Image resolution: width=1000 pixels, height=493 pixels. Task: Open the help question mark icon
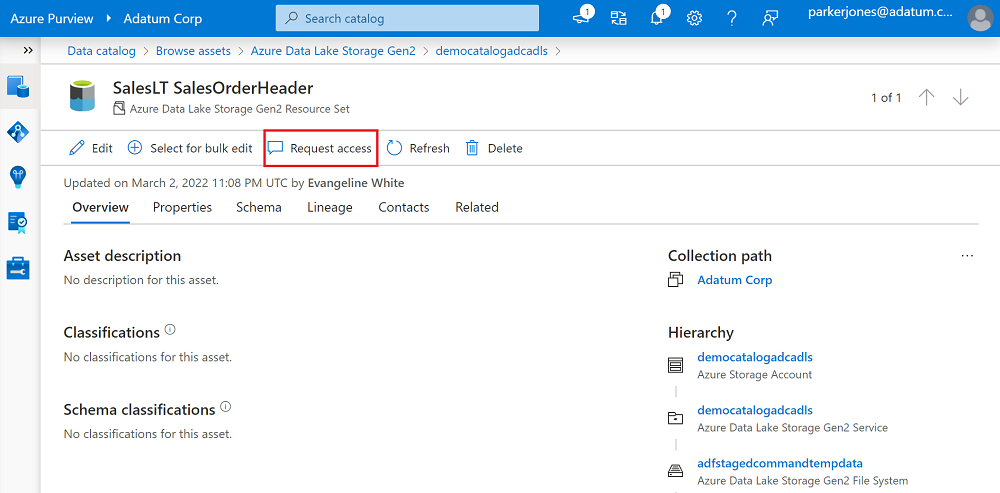(732, 18)
